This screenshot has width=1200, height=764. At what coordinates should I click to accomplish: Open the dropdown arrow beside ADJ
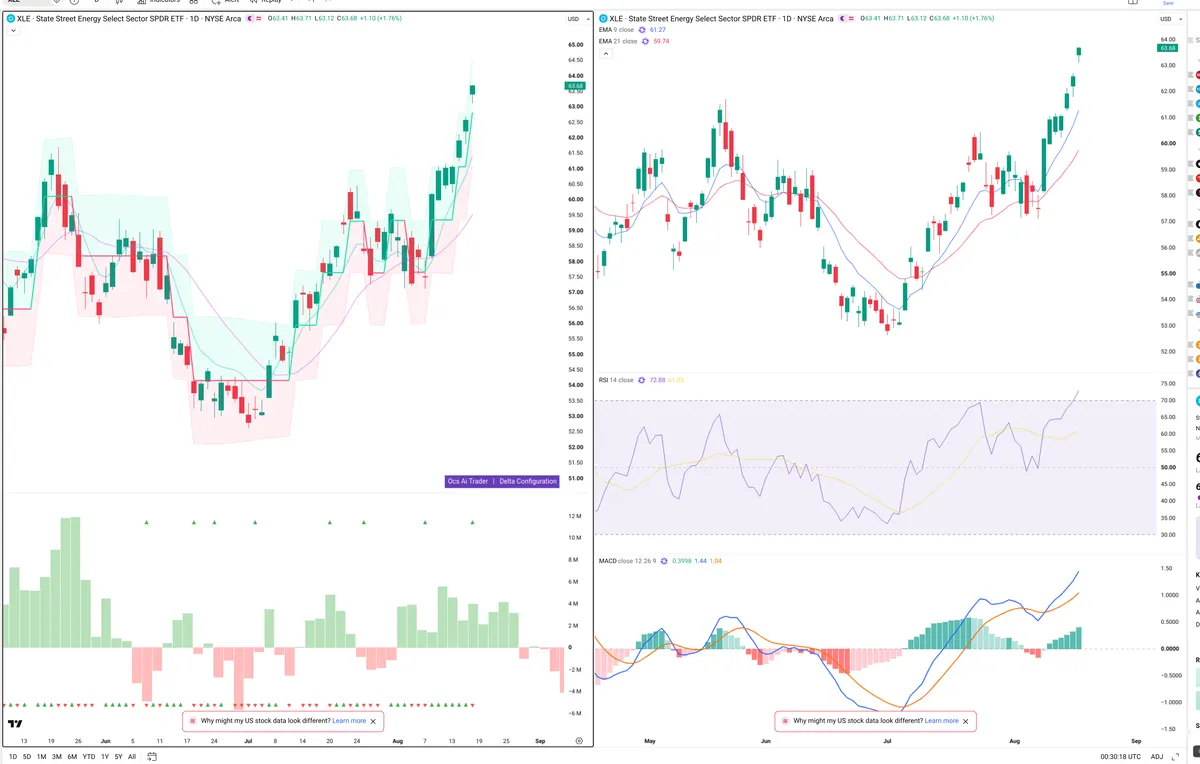pyautogui.click(x=1173, y=757)
